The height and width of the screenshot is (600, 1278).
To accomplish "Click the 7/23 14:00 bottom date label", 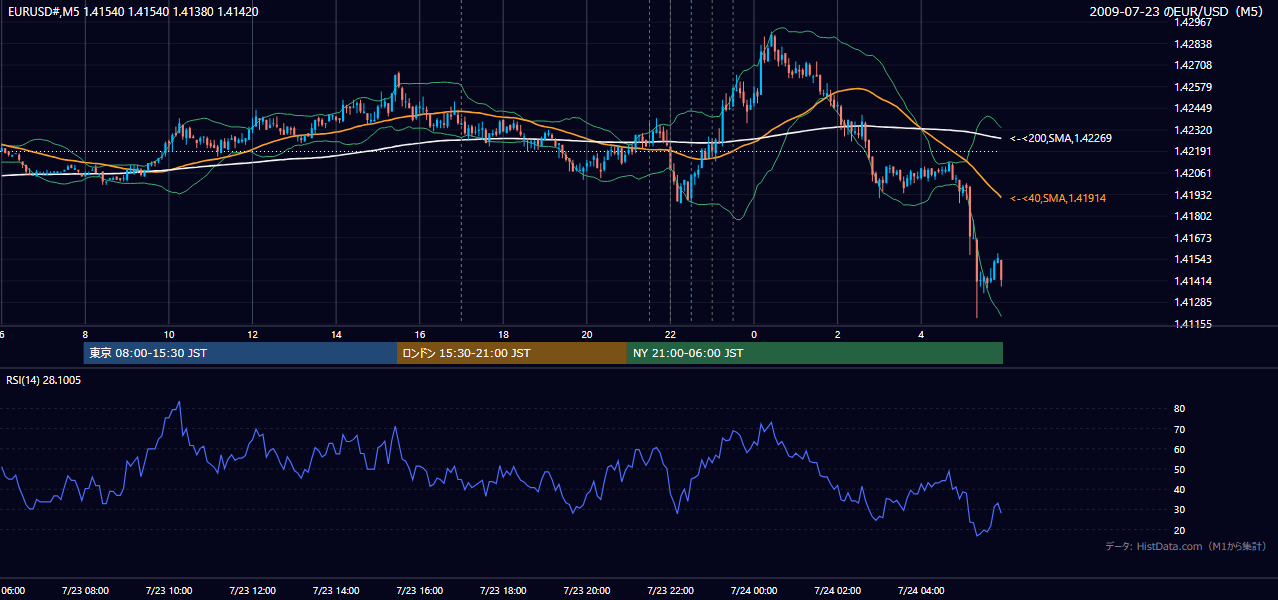I will click(x=335, y=591).
